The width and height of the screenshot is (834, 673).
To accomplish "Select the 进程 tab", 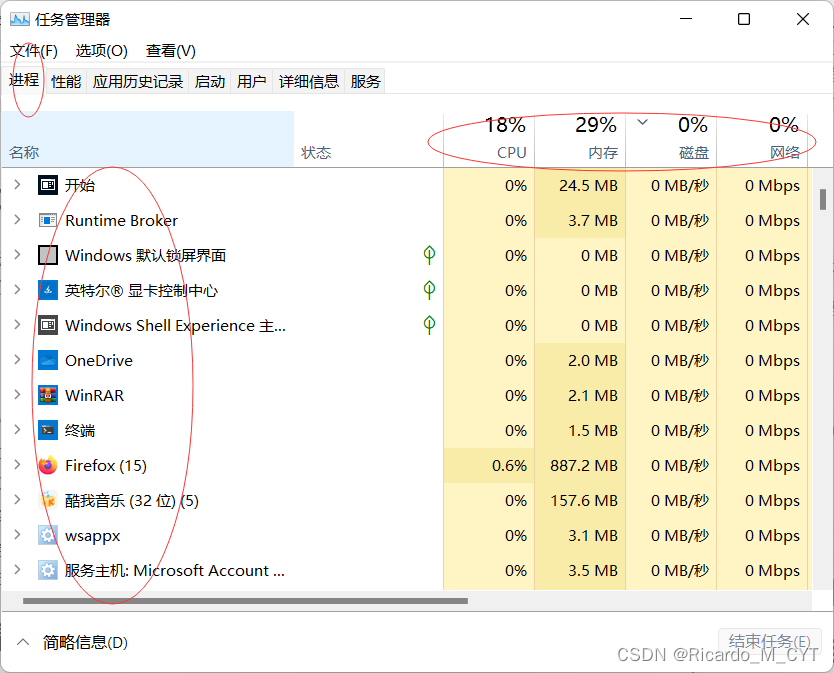I will [x=24, y=80].
